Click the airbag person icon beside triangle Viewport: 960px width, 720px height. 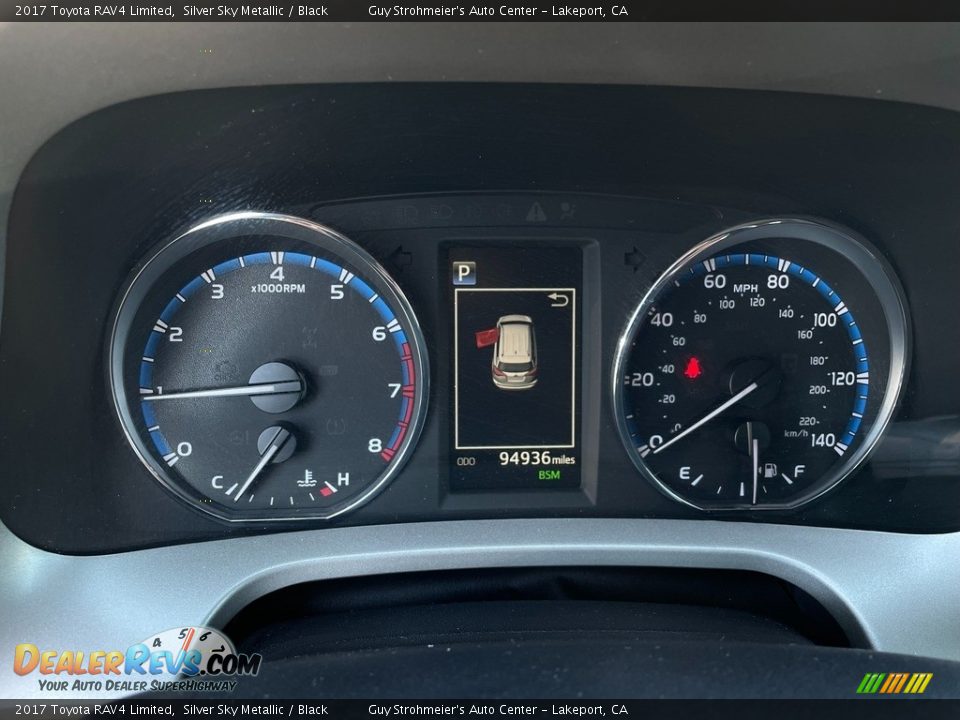[x=568, y=211]
